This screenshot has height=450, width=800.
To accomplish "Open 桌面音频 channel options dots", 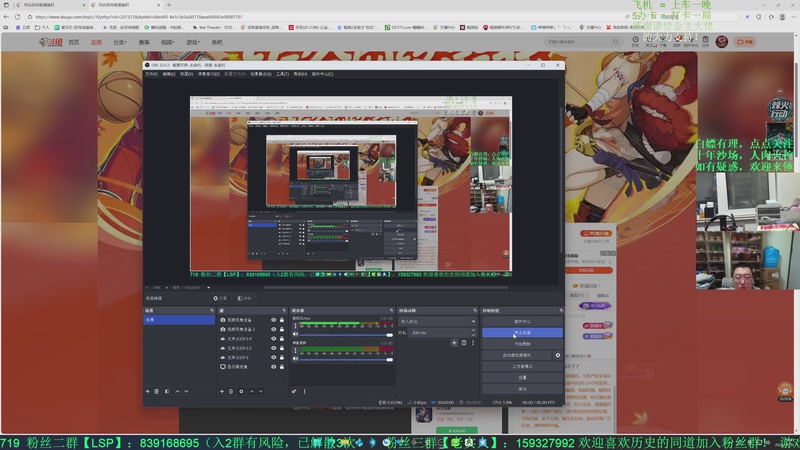I will click(x=295, y=351).
